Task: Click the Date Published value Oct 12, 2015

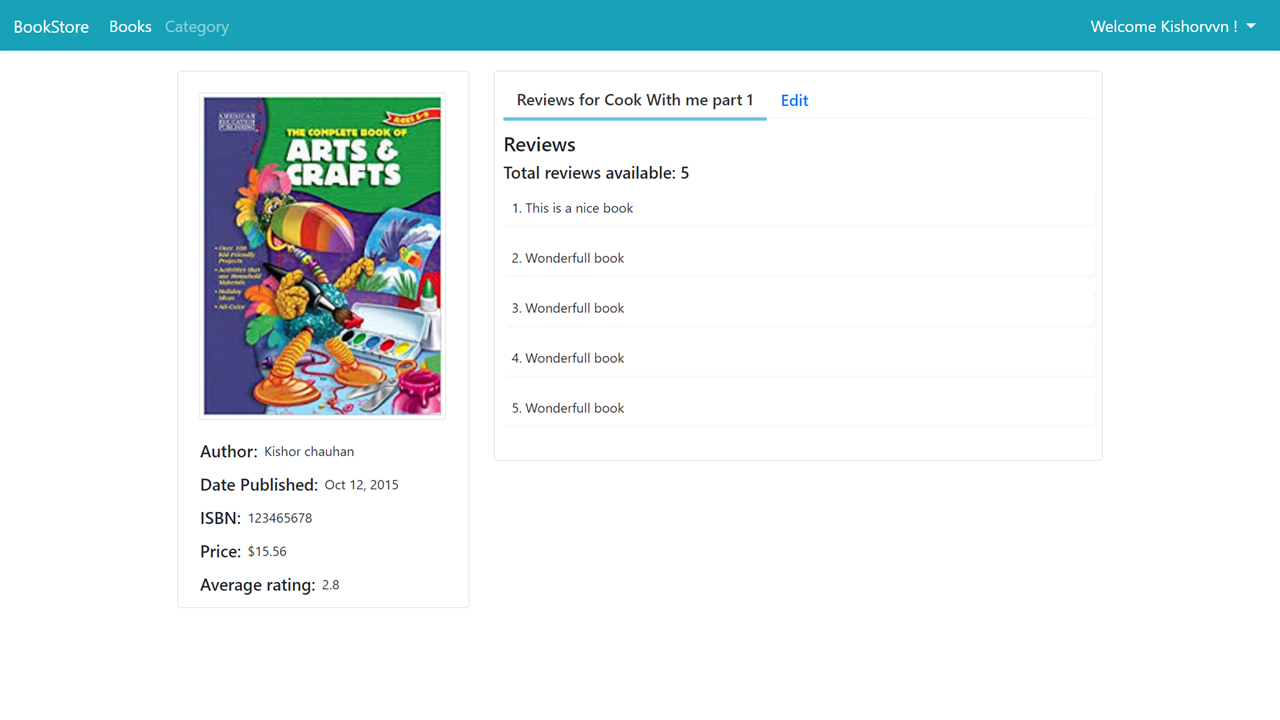Action: click(x=361, y=485)
